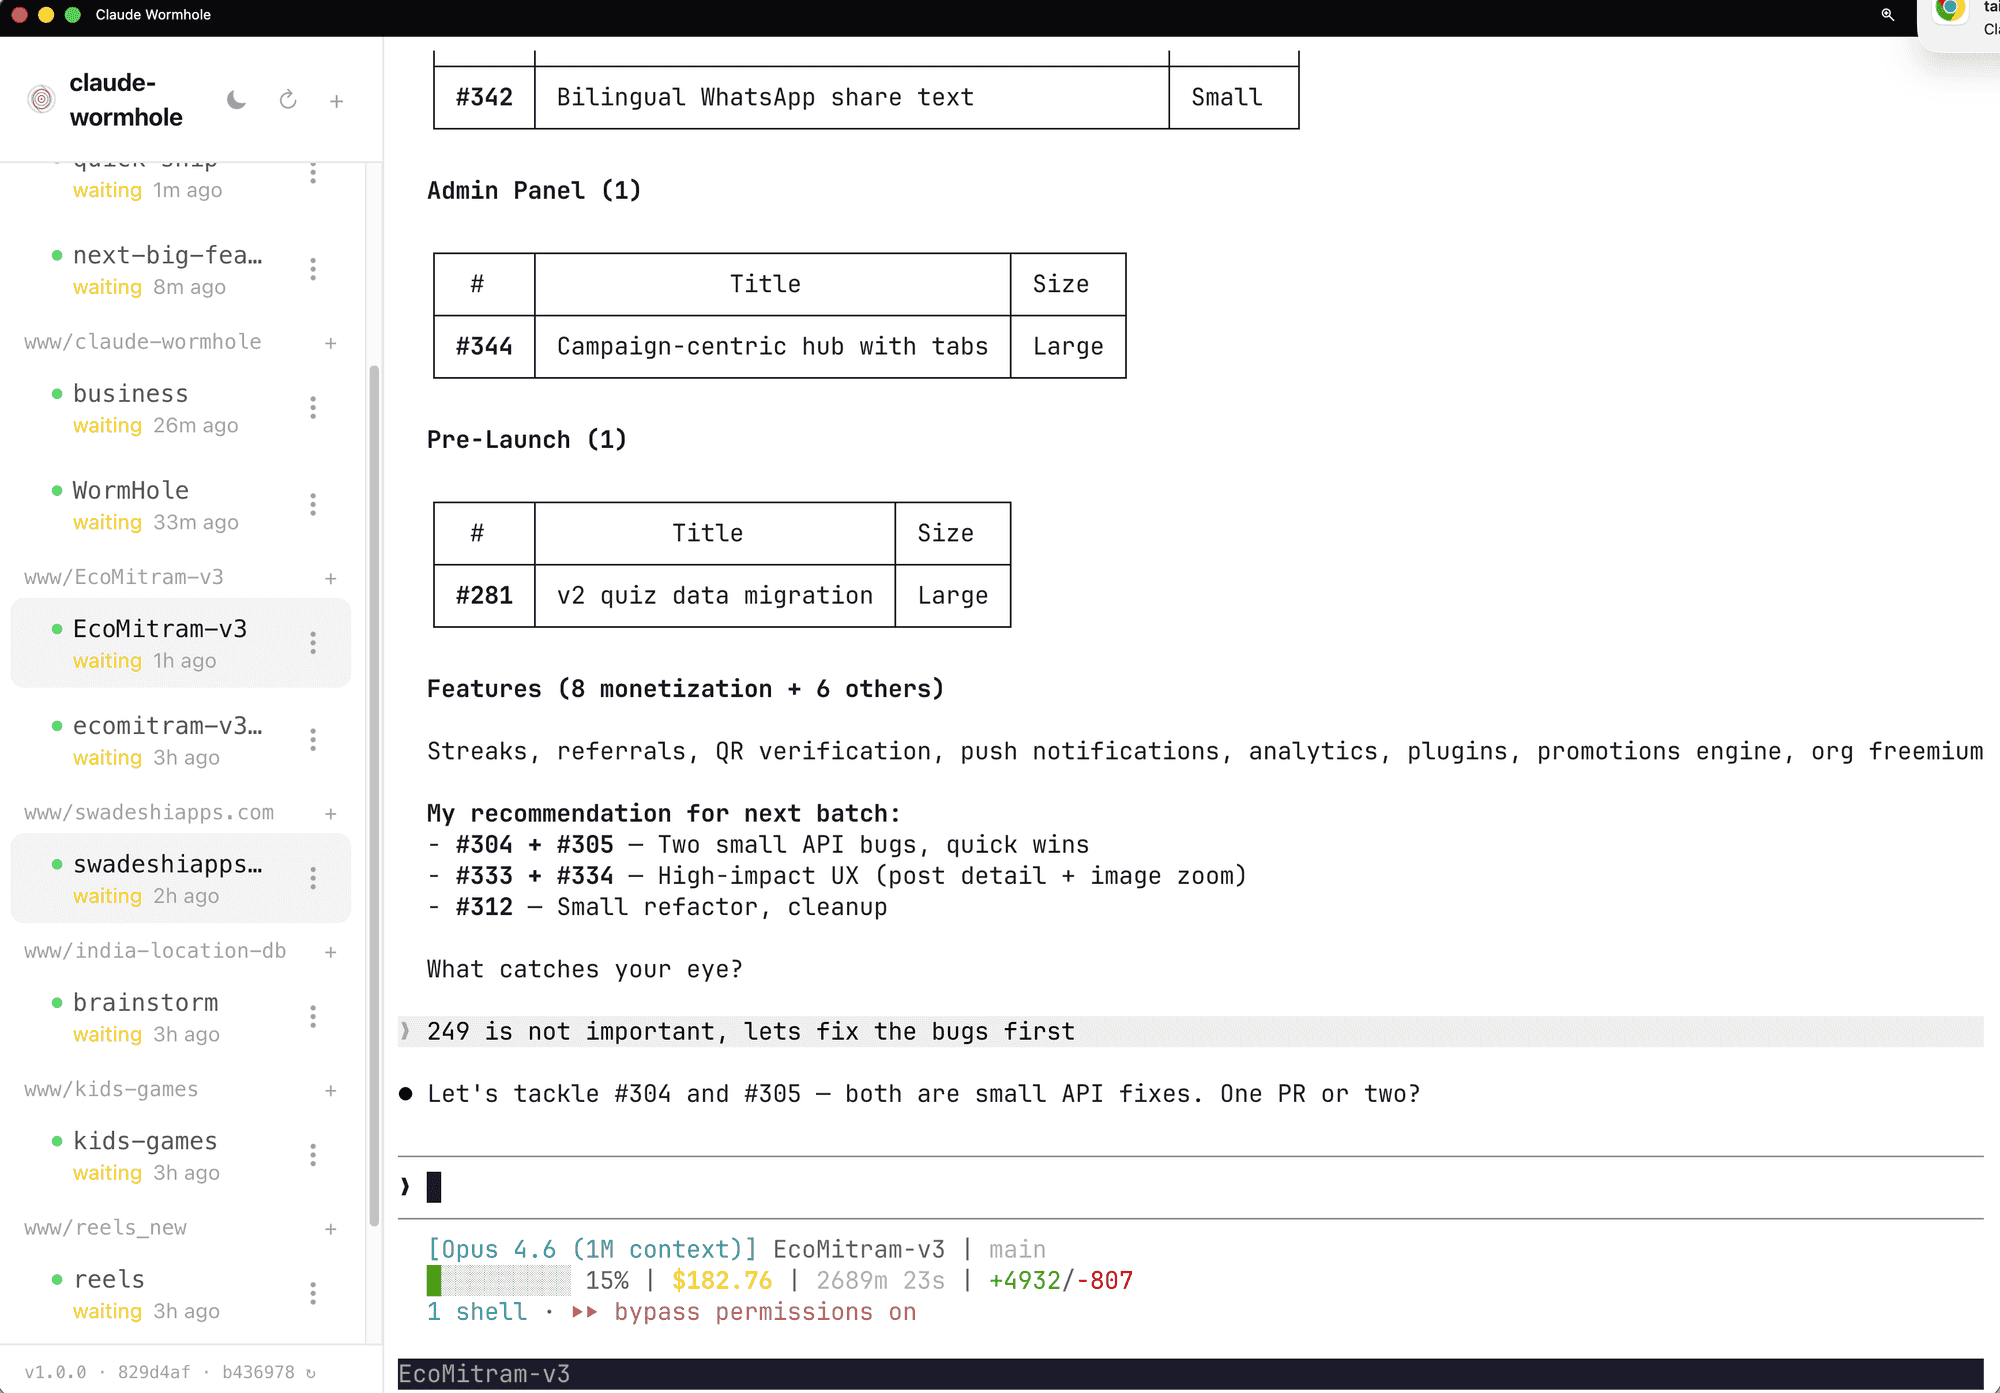The image size is (2000, 1393).
Task: Click the main branch name in status bar
Action: (x=1017, y=1248)
